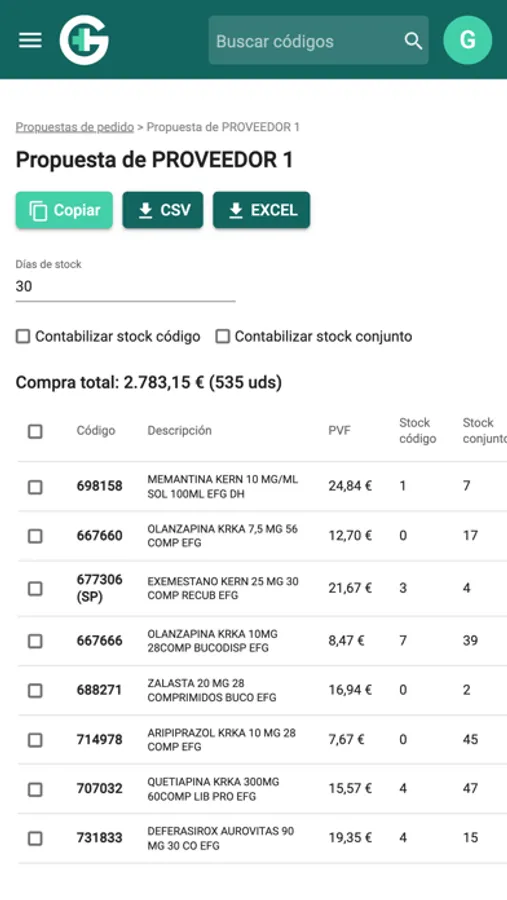507x900 pixels.
Task: Click the green cross G logo
Action: click(84, 40)
